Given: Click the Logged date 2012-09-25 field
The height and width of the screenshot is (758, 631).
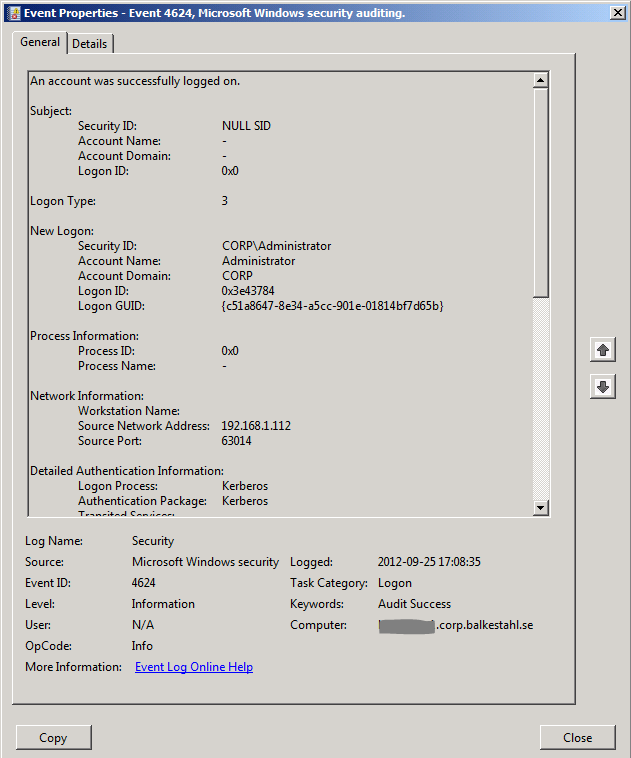Looking at the screenshot, I should 429,562.
